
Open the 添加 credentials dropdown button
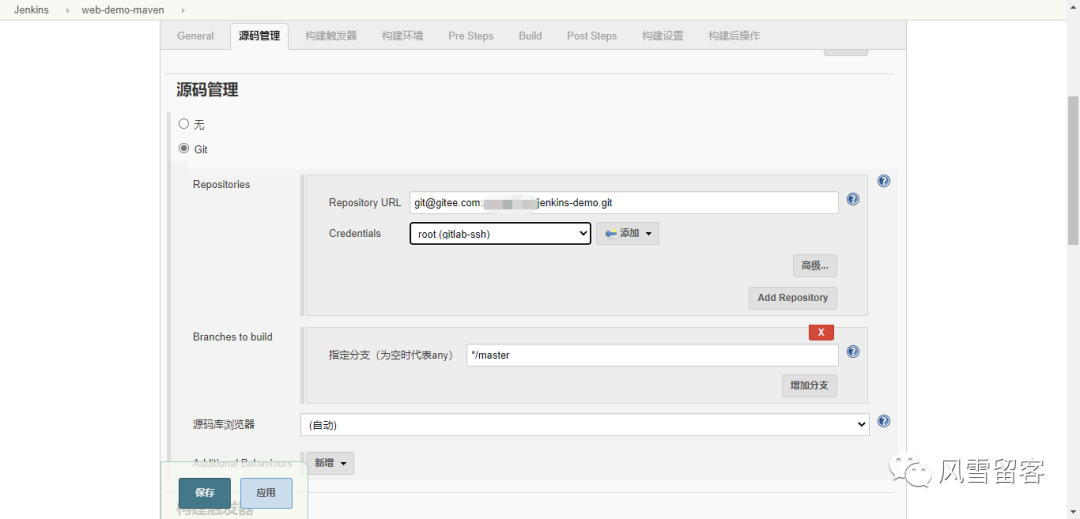(627, 233)
